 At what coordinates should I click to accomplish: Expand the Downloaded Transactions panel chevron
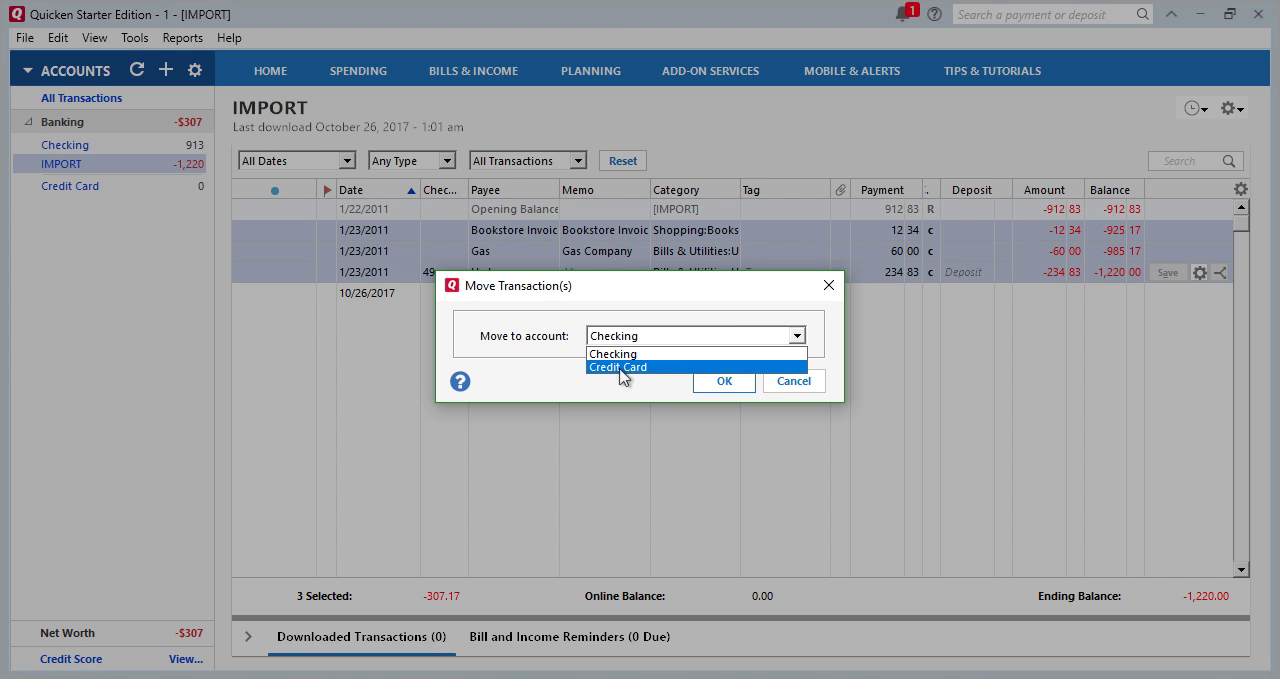point(248,636)
